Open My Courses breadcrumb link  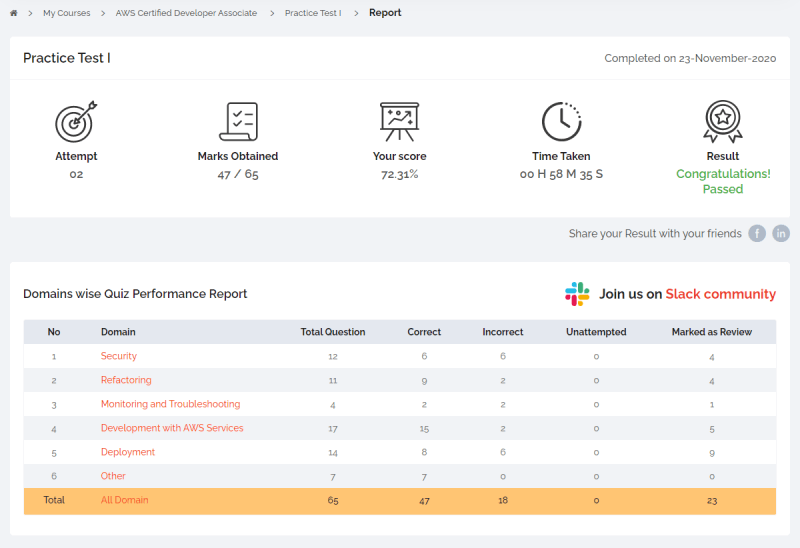pyautogui.click(x=67, y=13)
